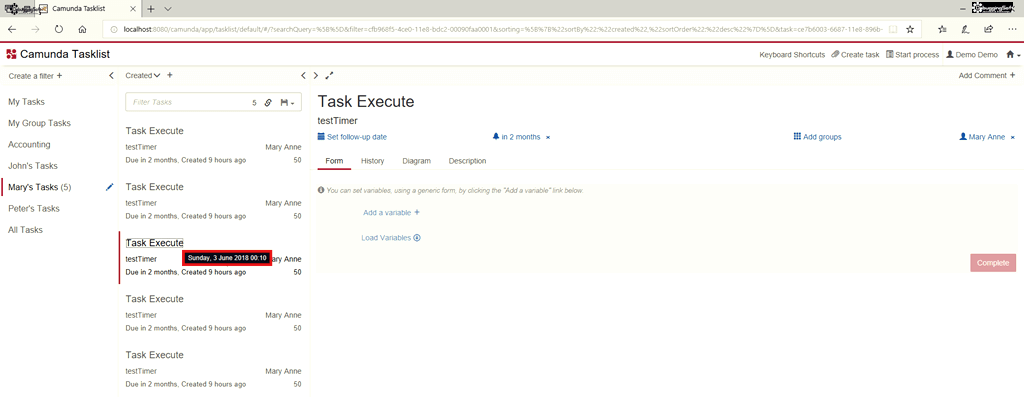Maximize the task view with the arrows icon

[x=329, y=76]
